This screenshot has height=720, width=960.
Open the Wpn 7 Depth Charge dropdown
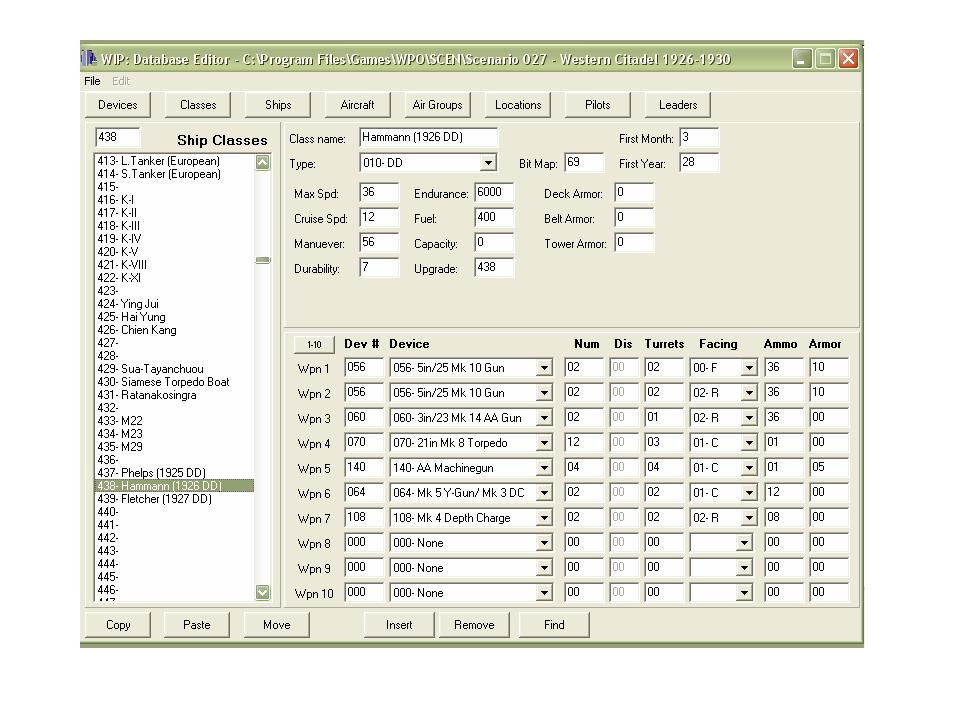(x=544, y=519)
